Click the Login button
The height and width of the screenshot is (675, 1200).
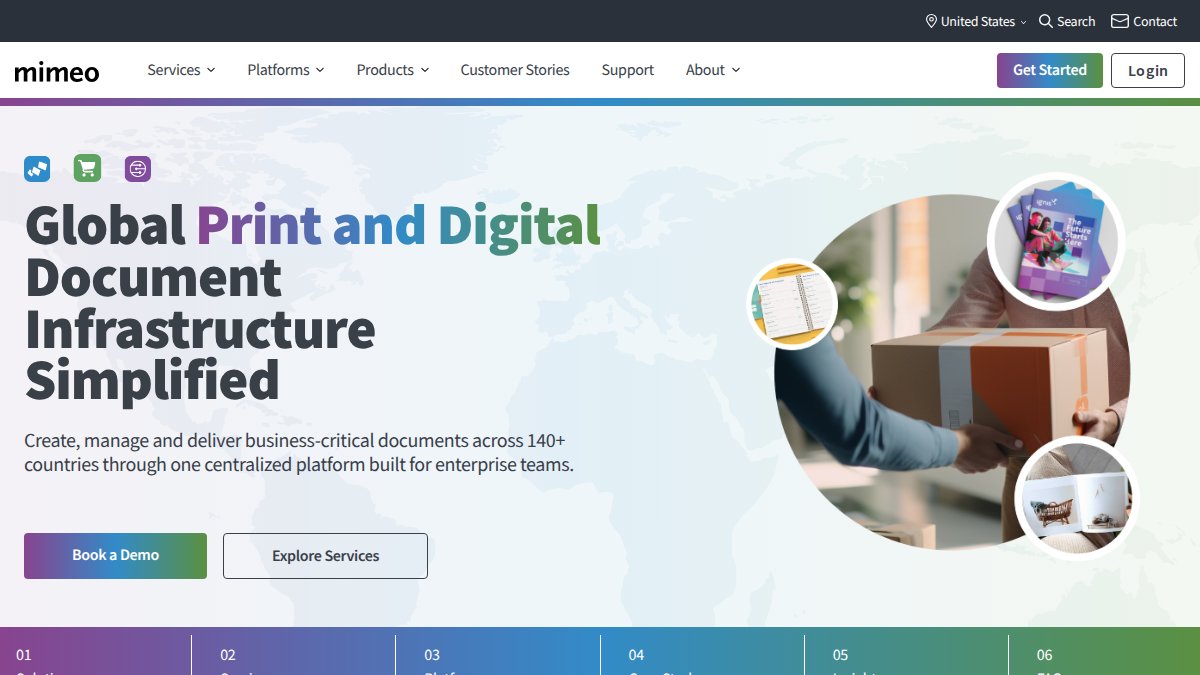(1148, 71)
